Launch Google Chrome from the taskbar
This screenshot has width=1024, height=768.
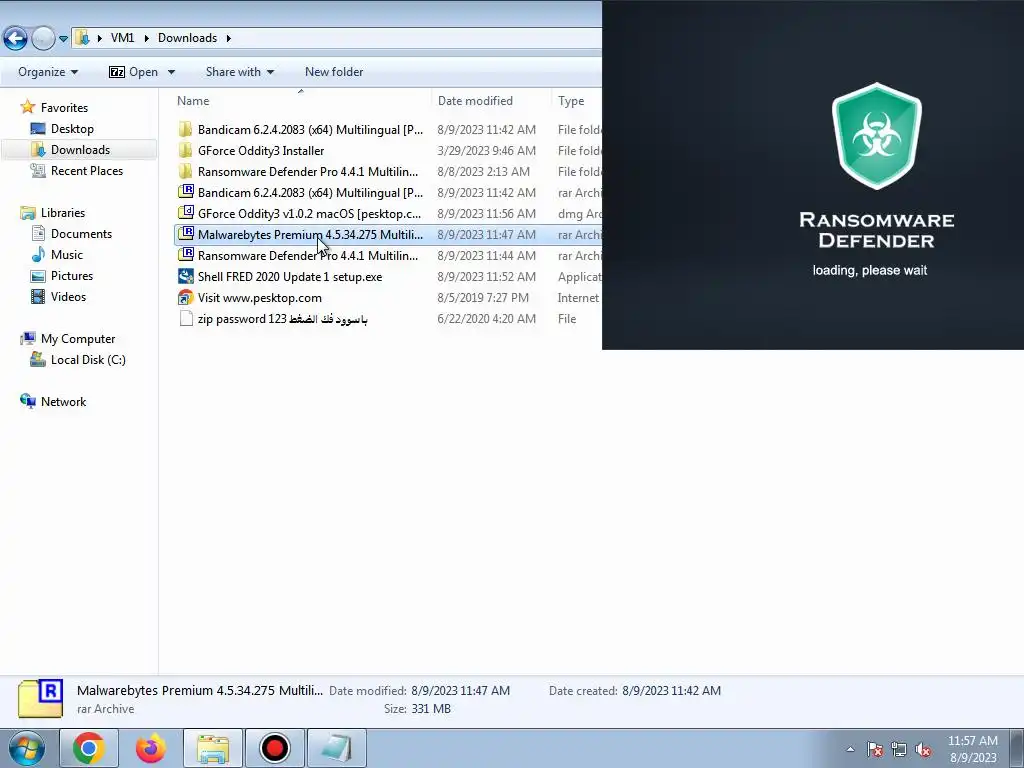89,748
